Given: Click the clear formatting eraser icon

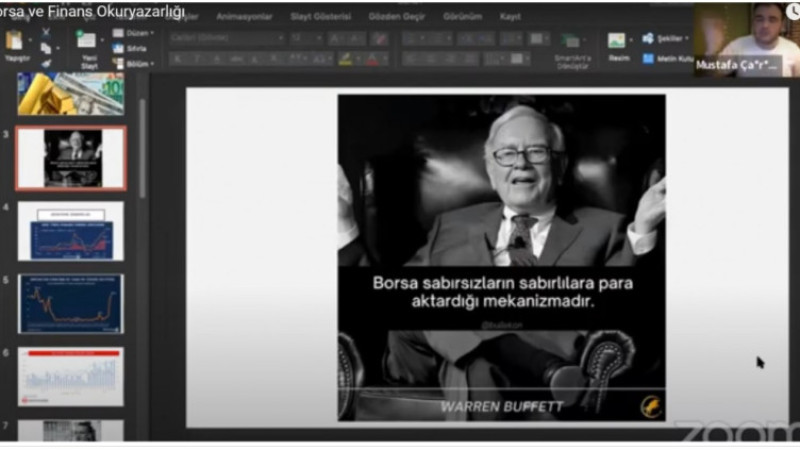Looking at the screenshot, I should click(x=380, y=38).
